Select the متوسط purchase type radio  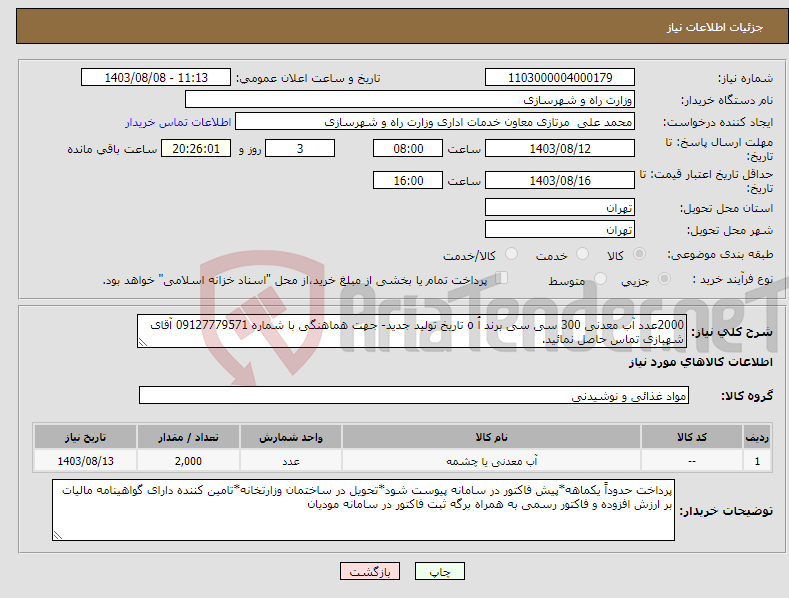pyautogui.click(x=600, y=278)
